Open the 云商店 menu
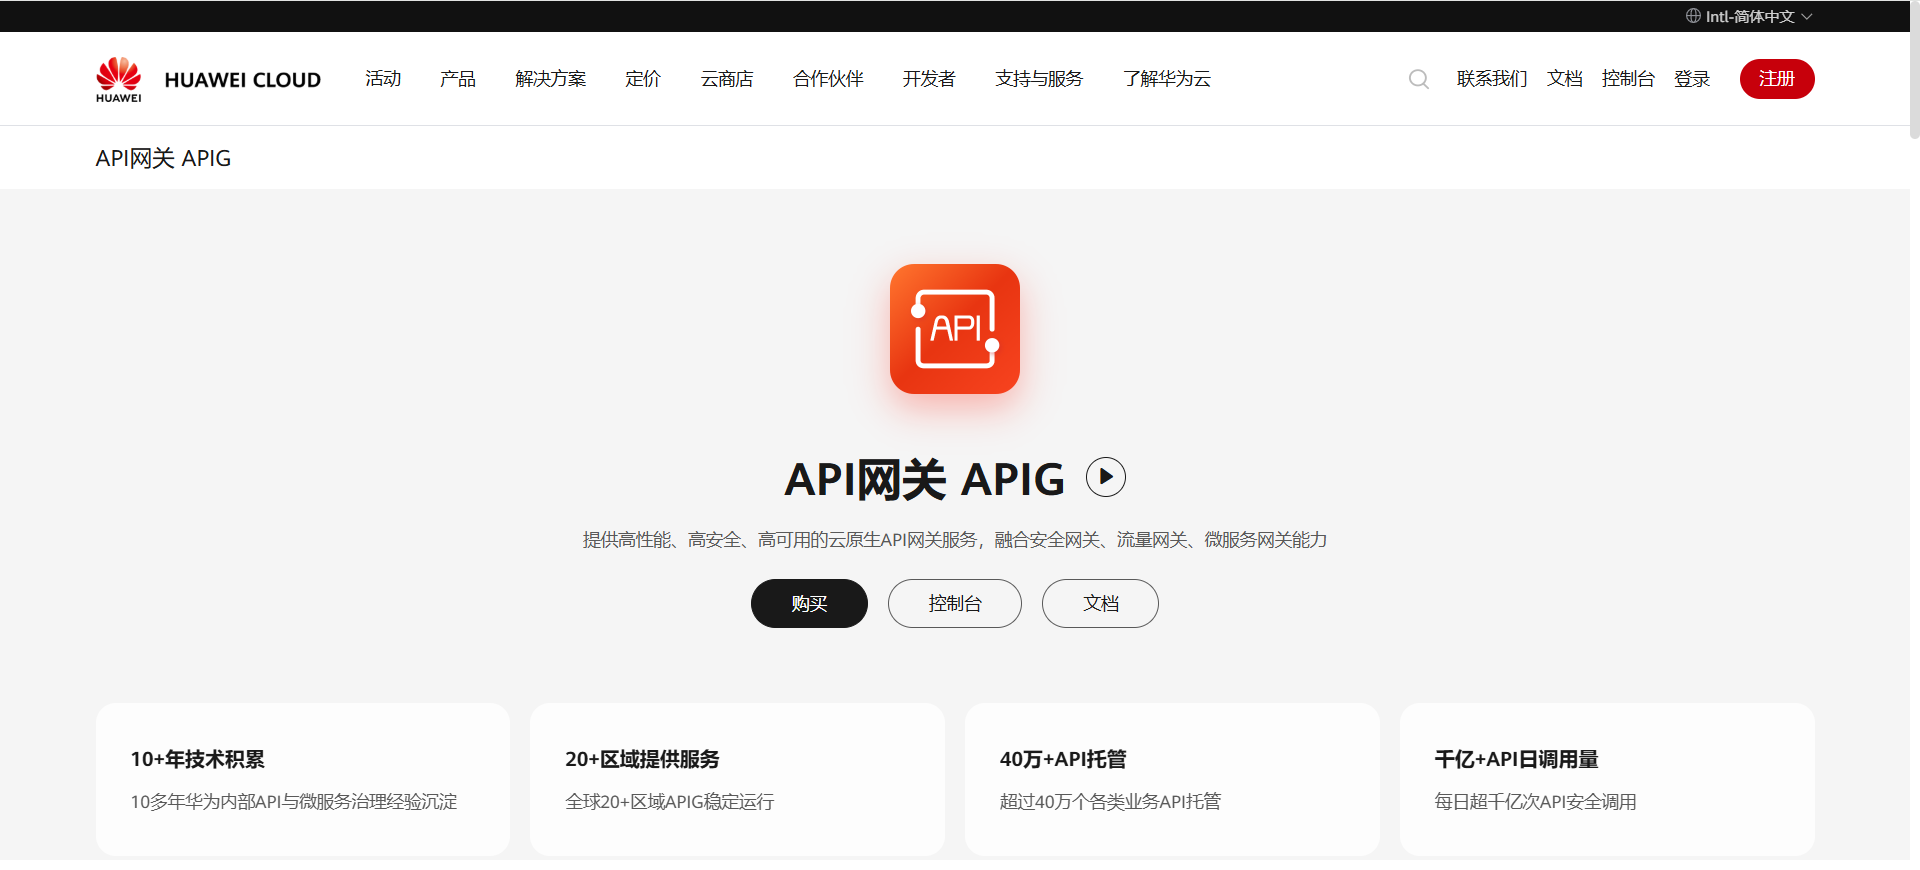The image size is (1920, 870). tap(727, 79)
